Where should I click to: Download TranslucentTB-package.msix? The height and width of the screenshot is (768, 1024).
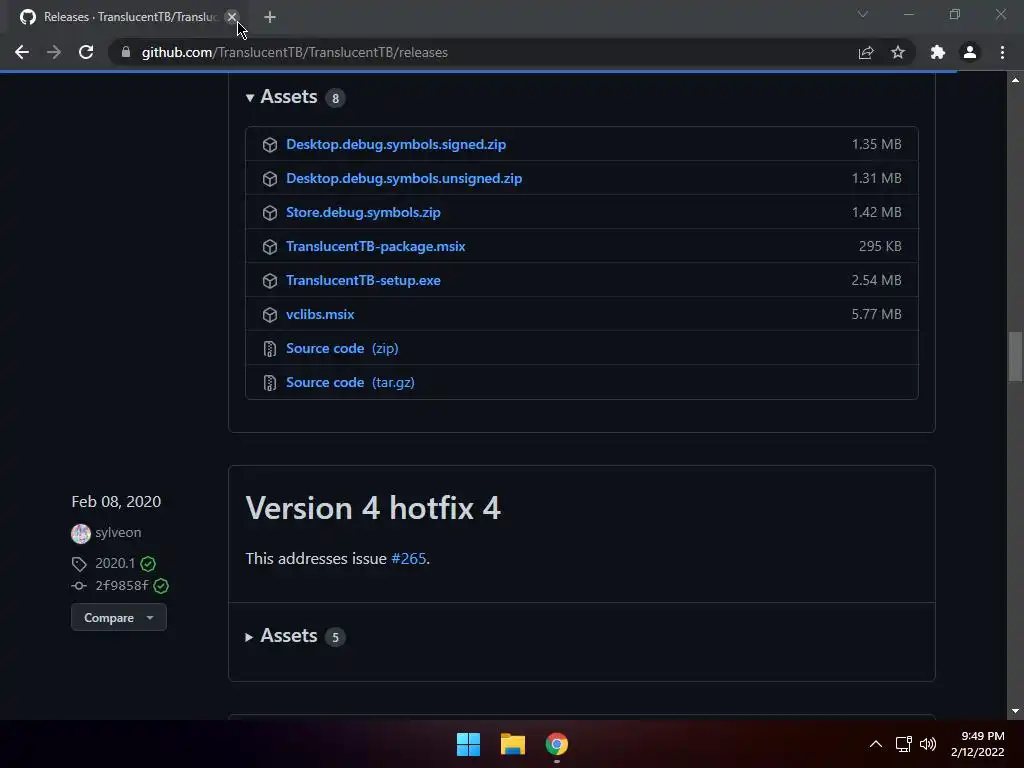tap(376, 246)
